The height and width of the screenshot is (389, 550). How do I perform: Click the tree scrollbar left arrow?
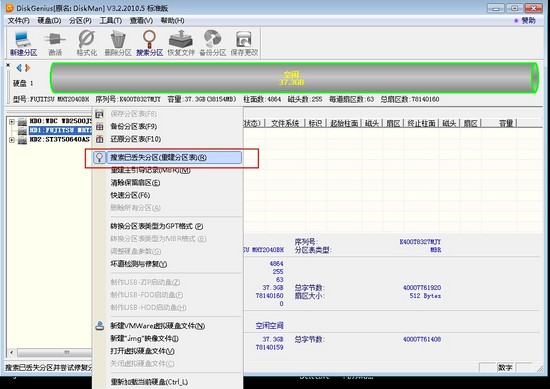coord(12,352)
